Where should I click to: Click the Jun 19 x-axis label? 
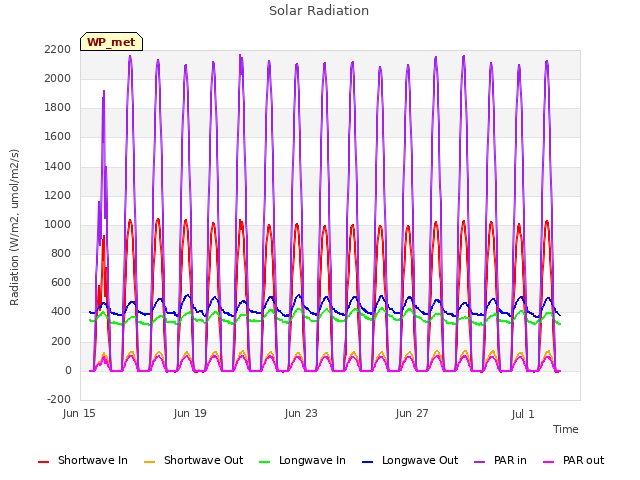pos(190,413)
